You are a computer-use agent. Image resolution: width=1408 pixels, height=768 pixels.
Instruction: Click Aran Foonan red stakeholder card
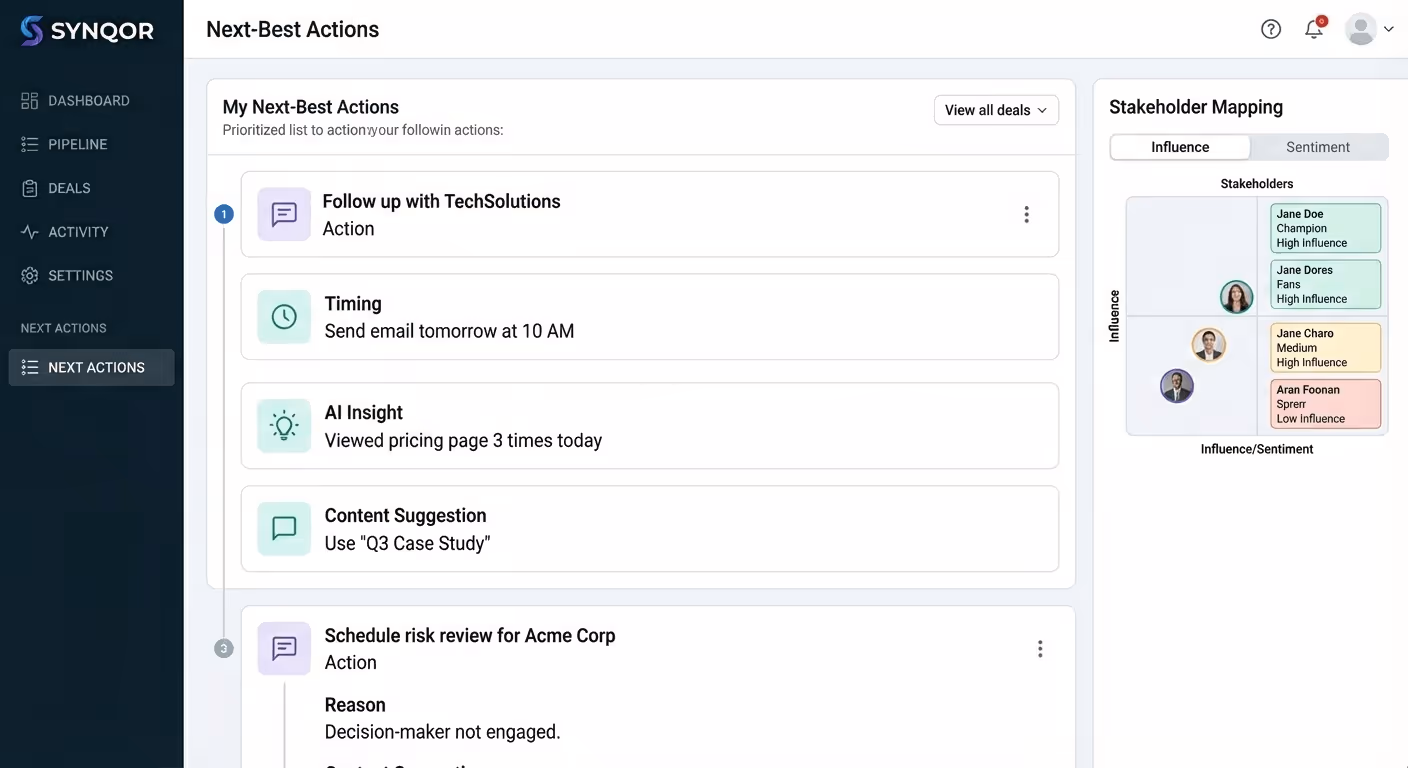[x=1325, y=404]
